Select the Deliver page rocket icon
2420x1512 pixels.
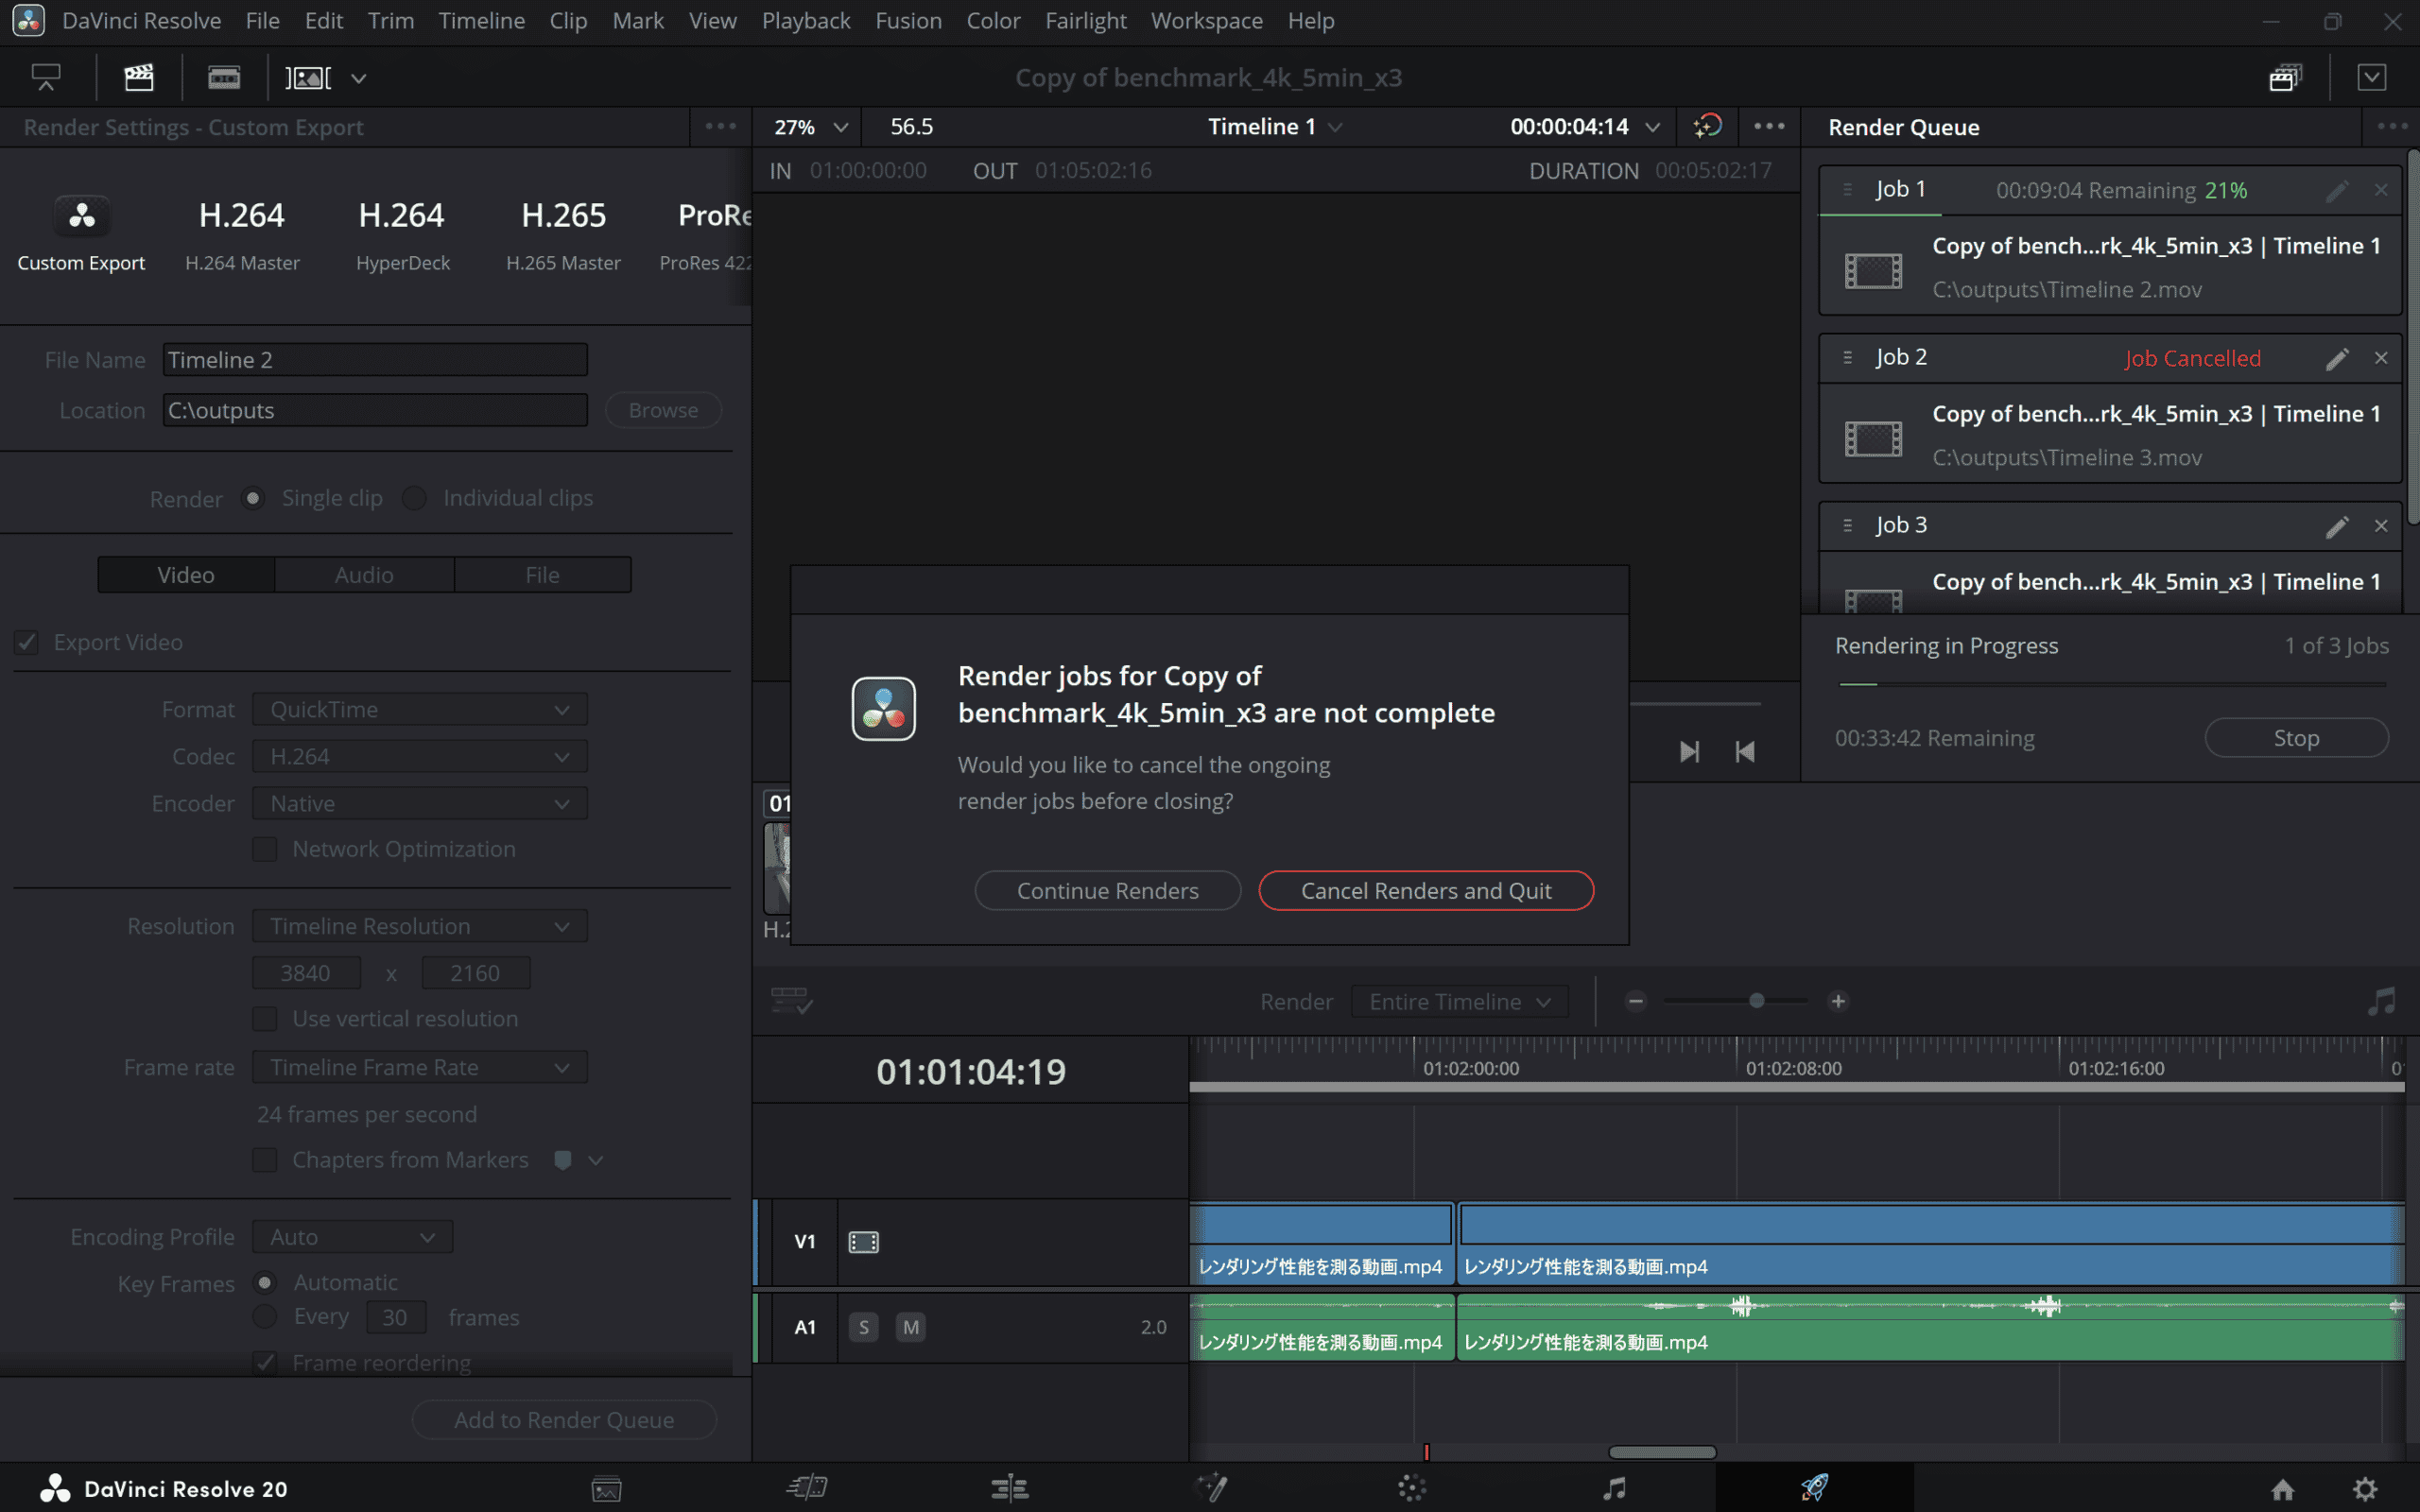click(x=1815, y=1488)
